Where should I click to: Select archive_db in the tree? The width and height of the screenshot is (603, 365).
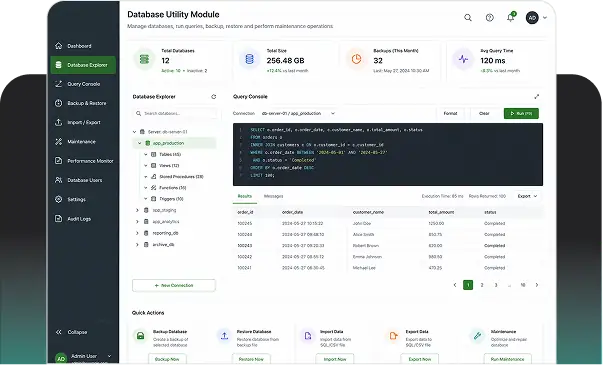point(163,245)
